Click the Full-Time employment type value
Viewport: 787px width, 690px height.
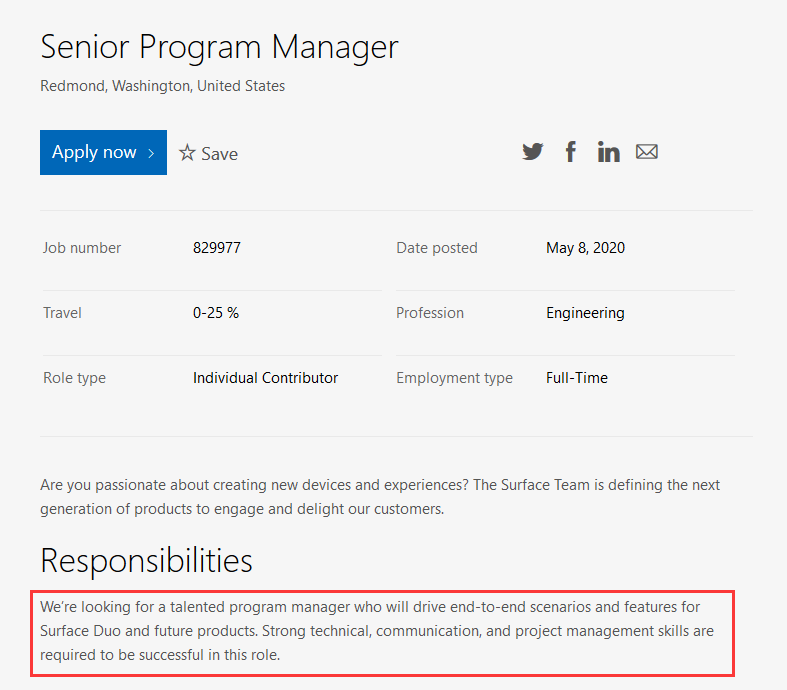tap(576, 378)
